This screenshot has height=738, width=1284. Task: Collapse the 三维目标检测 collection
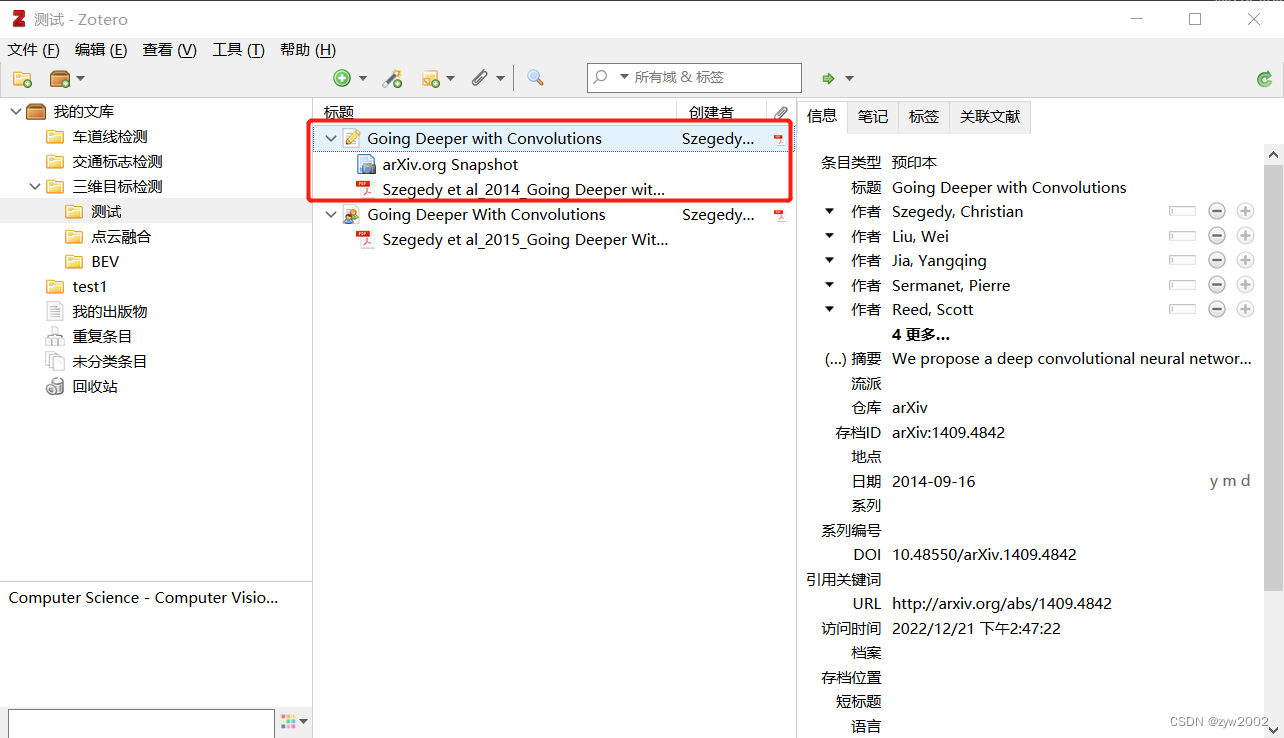click(34, 186)
